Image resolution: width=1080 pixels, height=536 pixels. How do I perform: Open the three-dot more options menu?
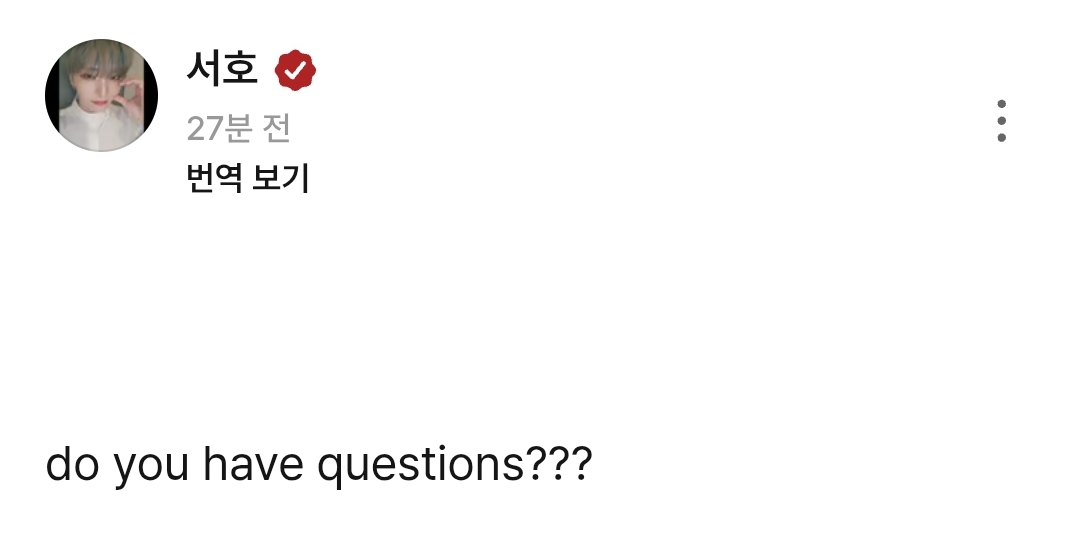(1001, 121)
